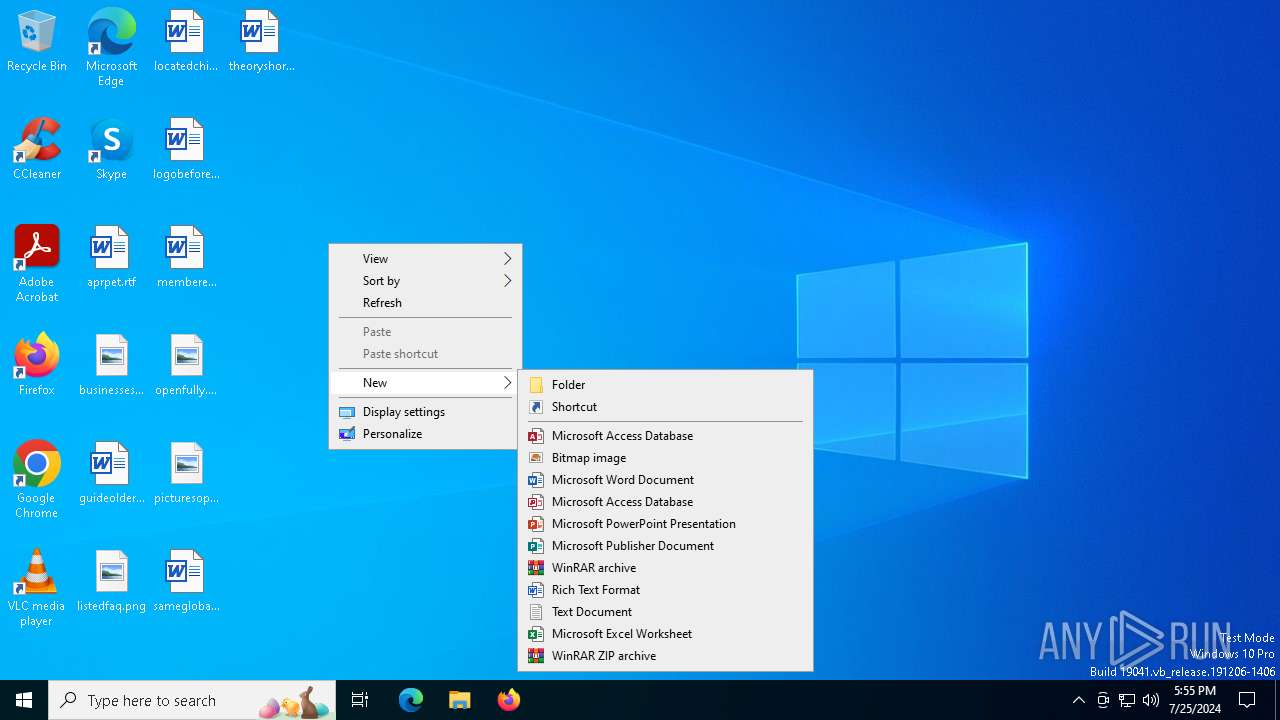Expand the View submenu

(425, 259)
